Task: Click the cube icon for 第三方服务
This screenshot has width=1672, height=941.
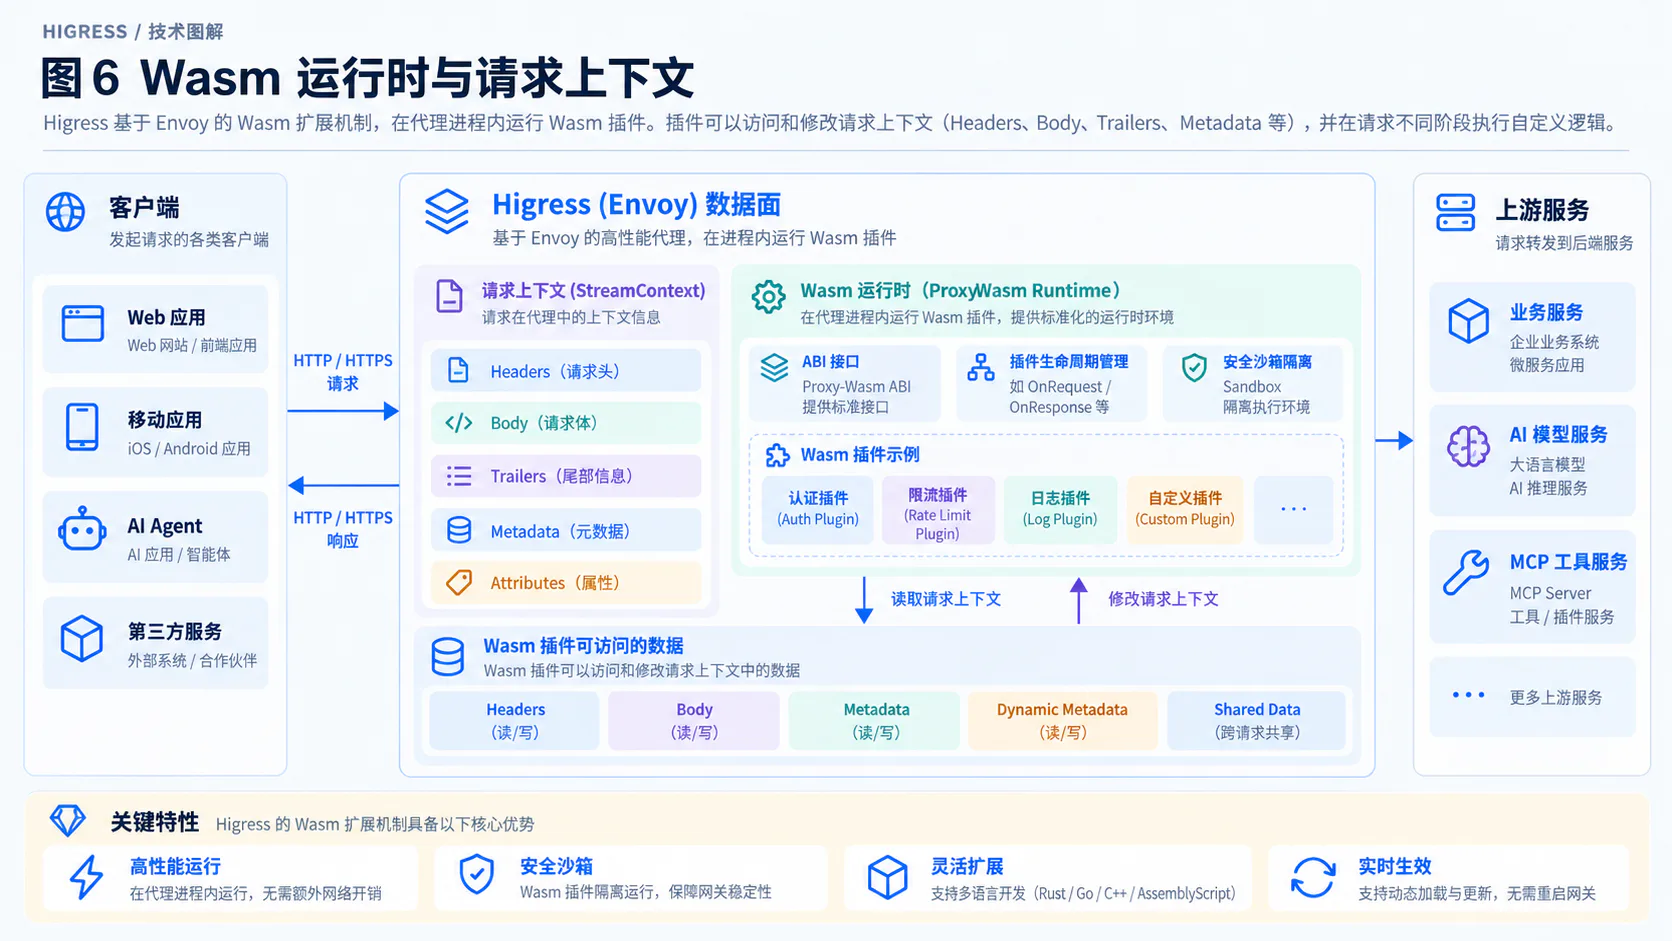Action: 82,638
